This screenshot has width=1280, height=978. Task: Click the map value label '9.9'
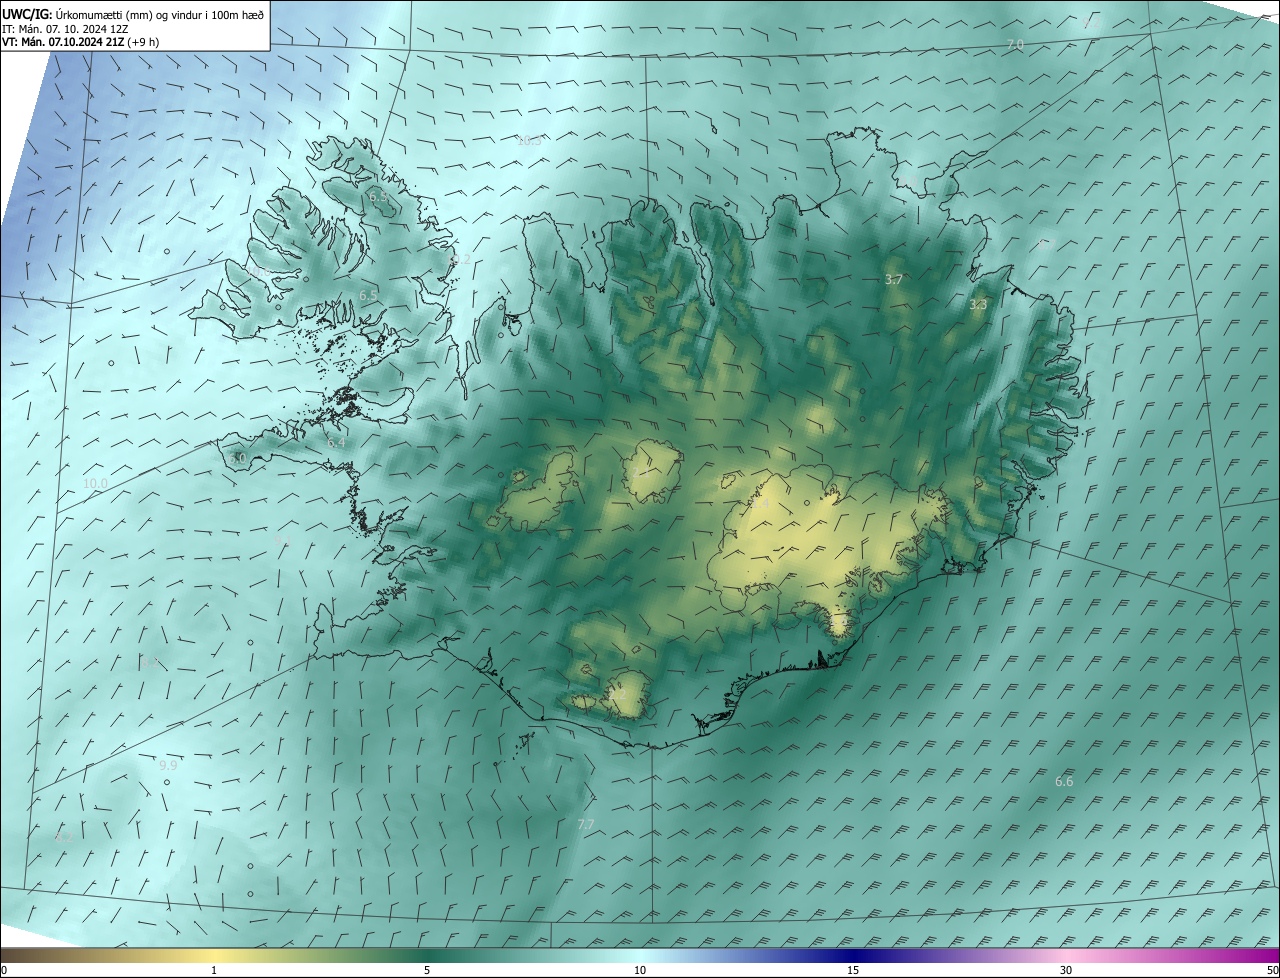tap(168, 766)
